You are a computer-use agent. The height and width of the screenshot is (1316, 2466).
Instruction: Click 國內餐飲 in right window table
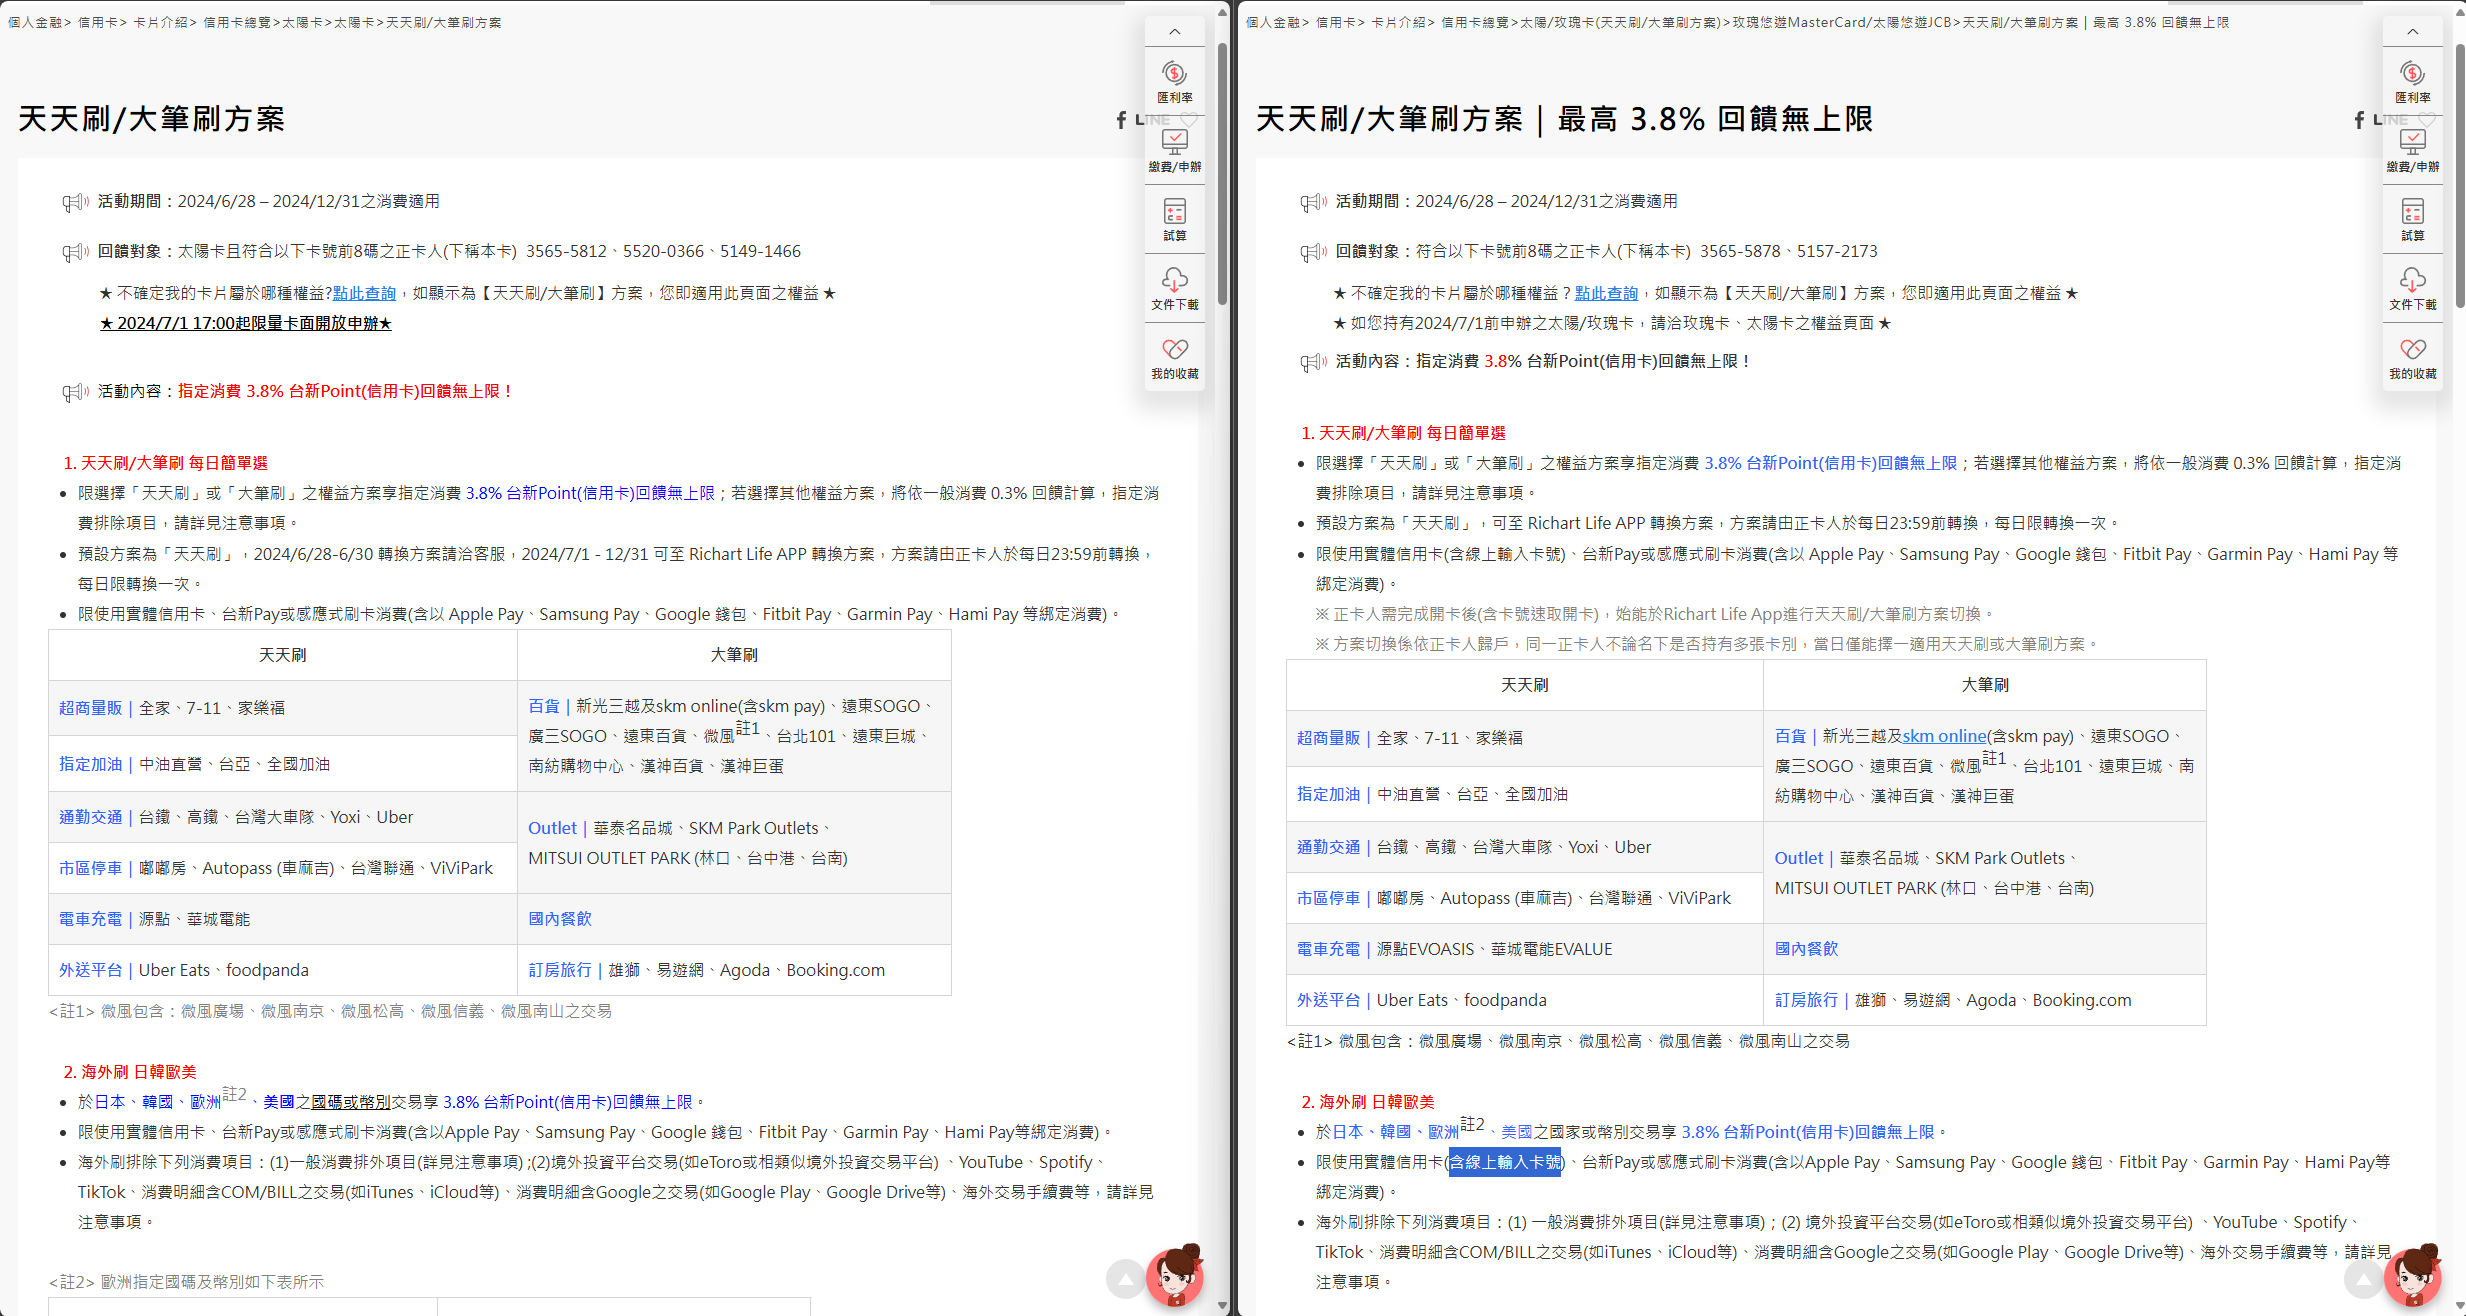click(x=1806, y=949)
